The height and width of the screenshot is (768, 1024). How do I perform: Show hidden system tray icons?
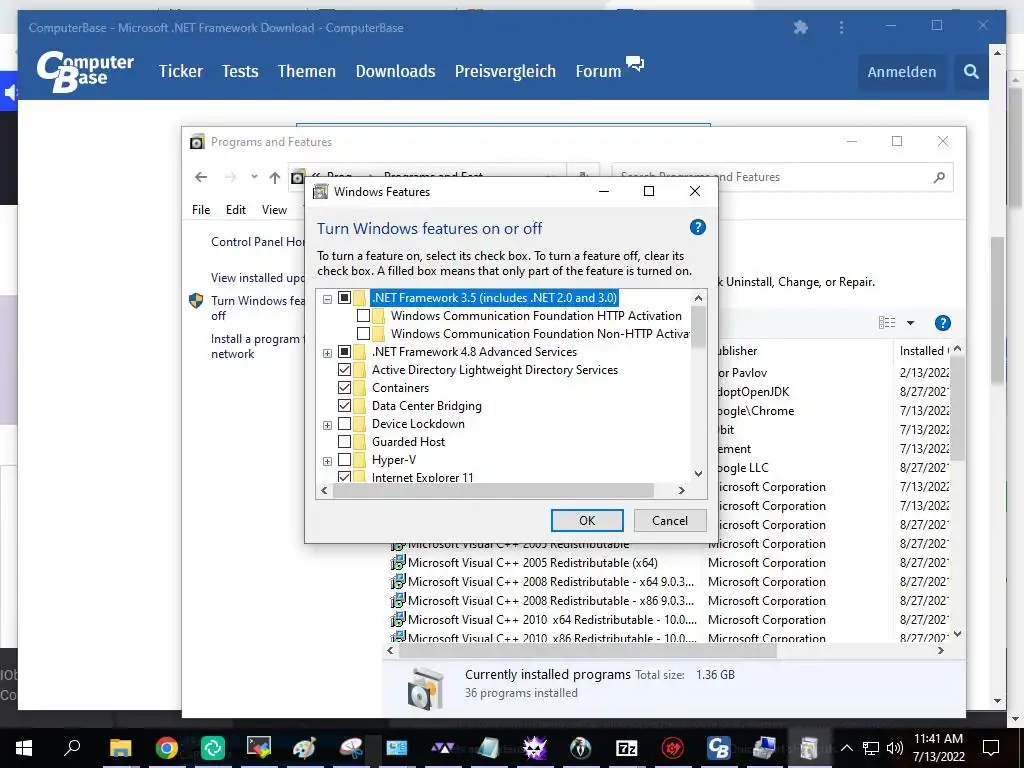[x=846, y=748]
